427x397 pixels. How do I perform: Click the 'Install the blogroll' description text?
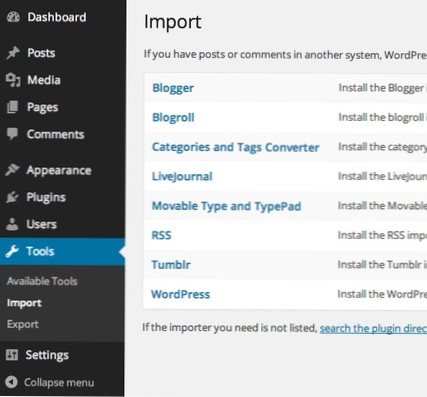click(383, 117)
